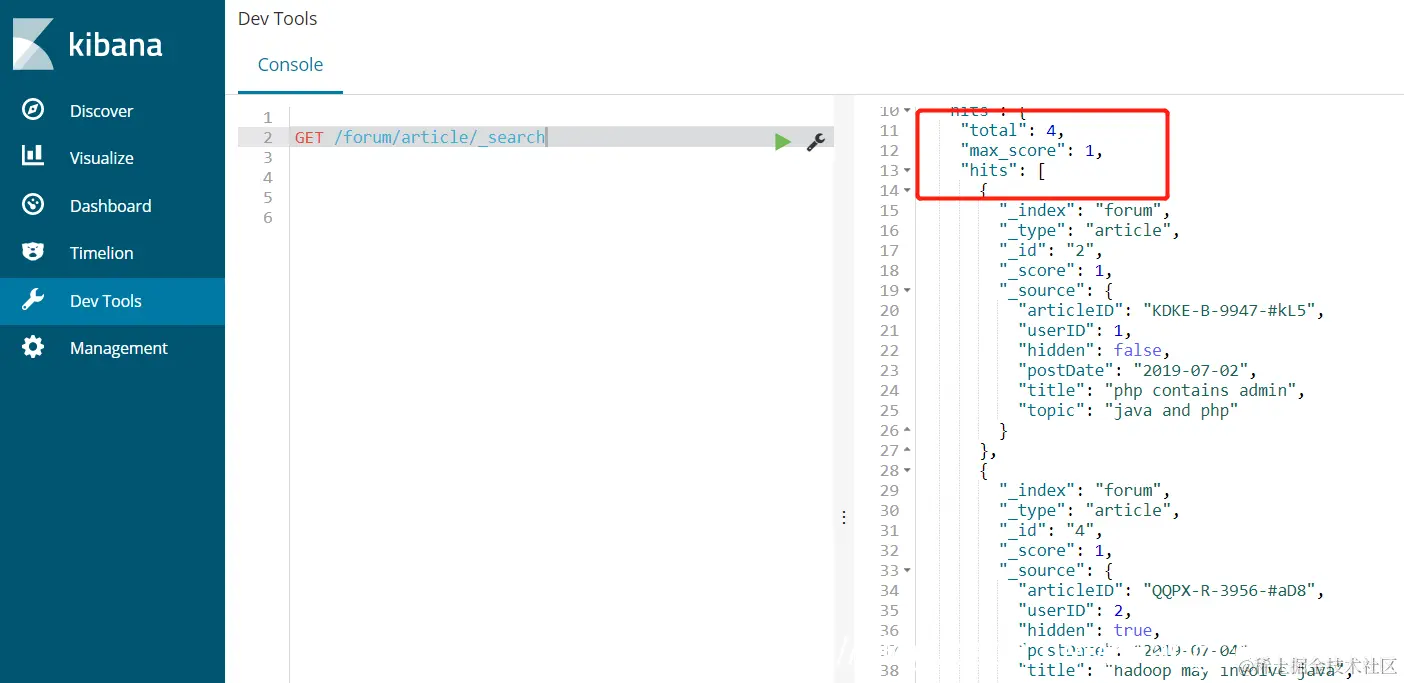Collapse fold arrow at output line 28
1404x683 pixels.
907,470
